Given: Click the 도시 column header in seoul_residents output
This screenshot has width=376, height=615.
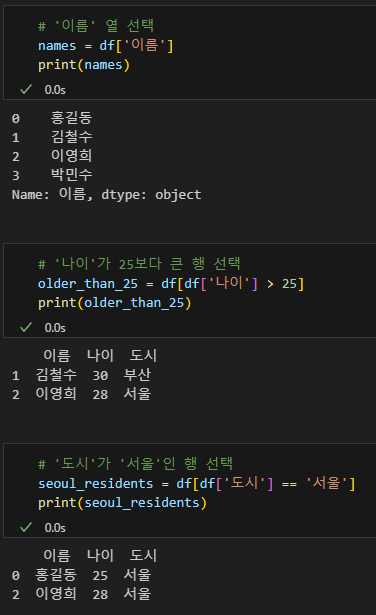Looking at the screenshot, I should tap(143, 555).
